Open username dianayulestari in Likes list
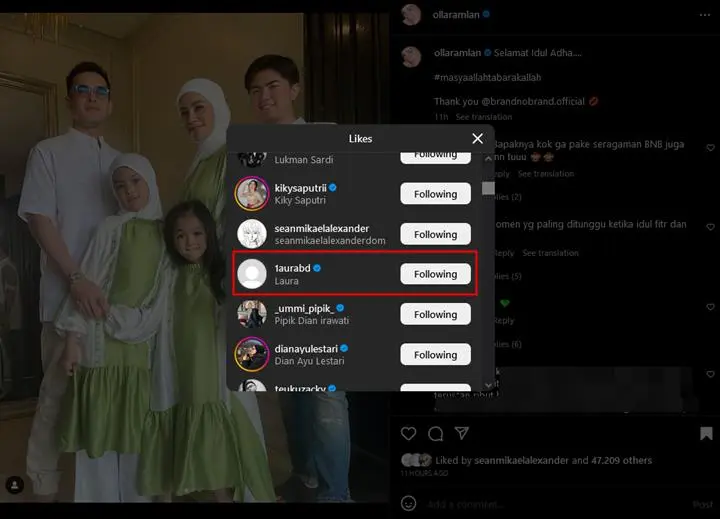This screenshot has width=720, height=519. [x=306, y=349]
